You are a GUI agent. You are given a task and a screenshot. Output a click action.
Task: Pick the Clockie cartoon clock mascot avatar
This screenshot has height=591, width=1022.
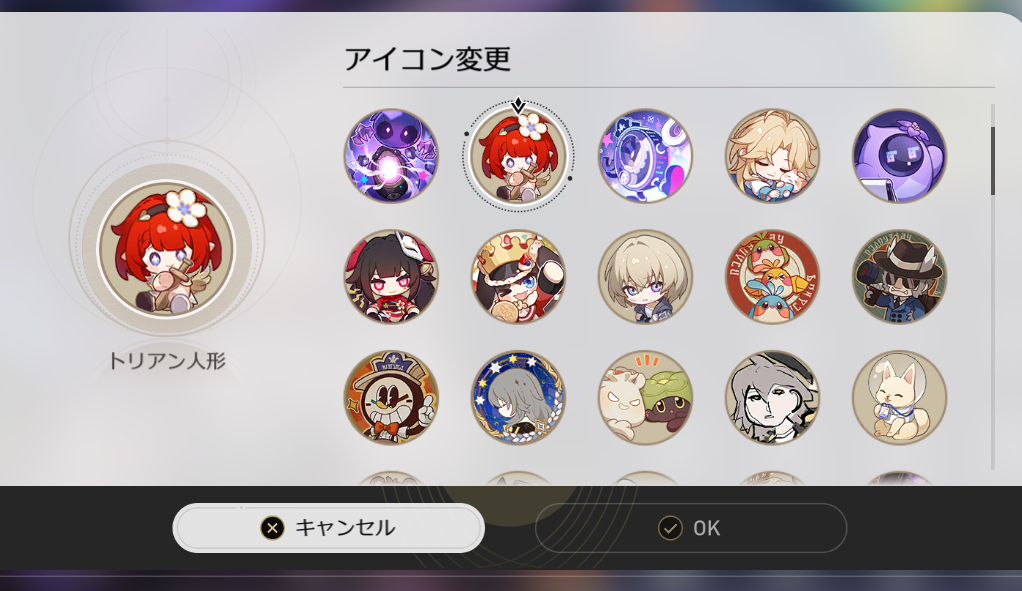pyautogui.click(x=391, y=397)
